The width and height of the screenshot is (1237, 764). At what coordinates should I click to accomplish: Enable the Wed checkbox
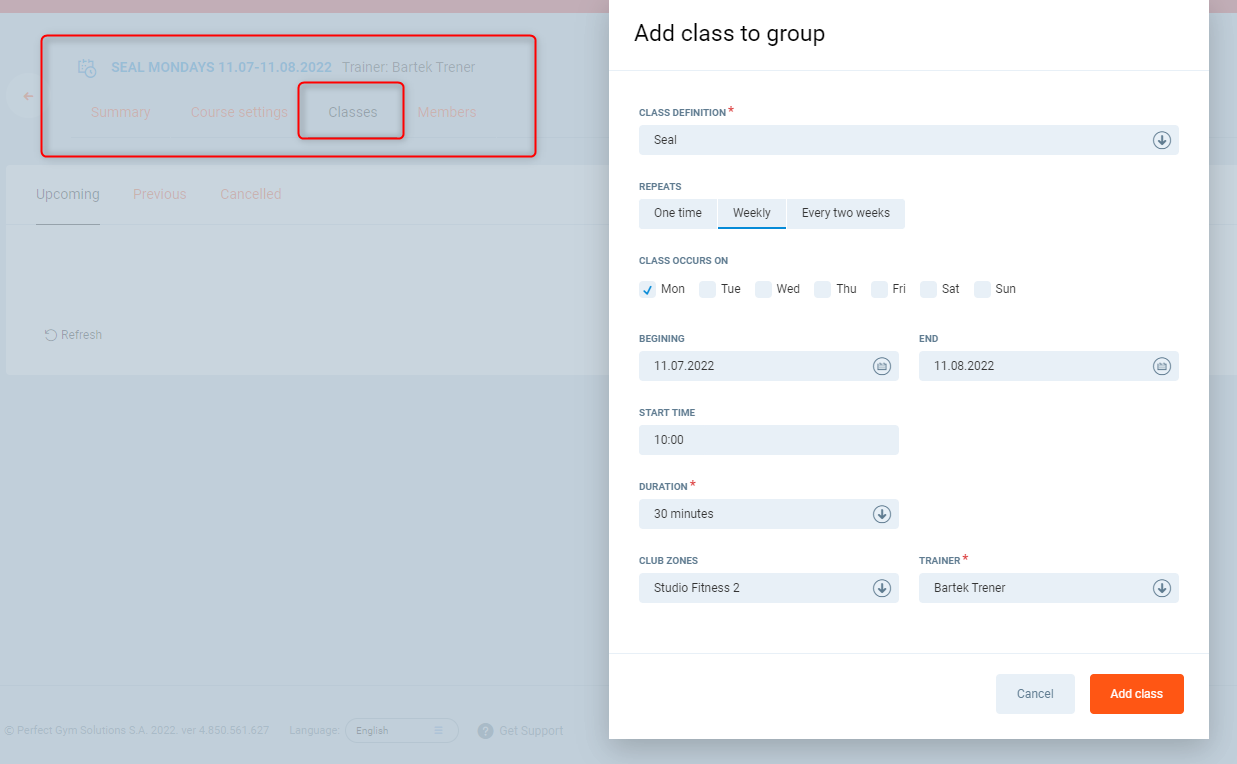(x=763, y=289)
